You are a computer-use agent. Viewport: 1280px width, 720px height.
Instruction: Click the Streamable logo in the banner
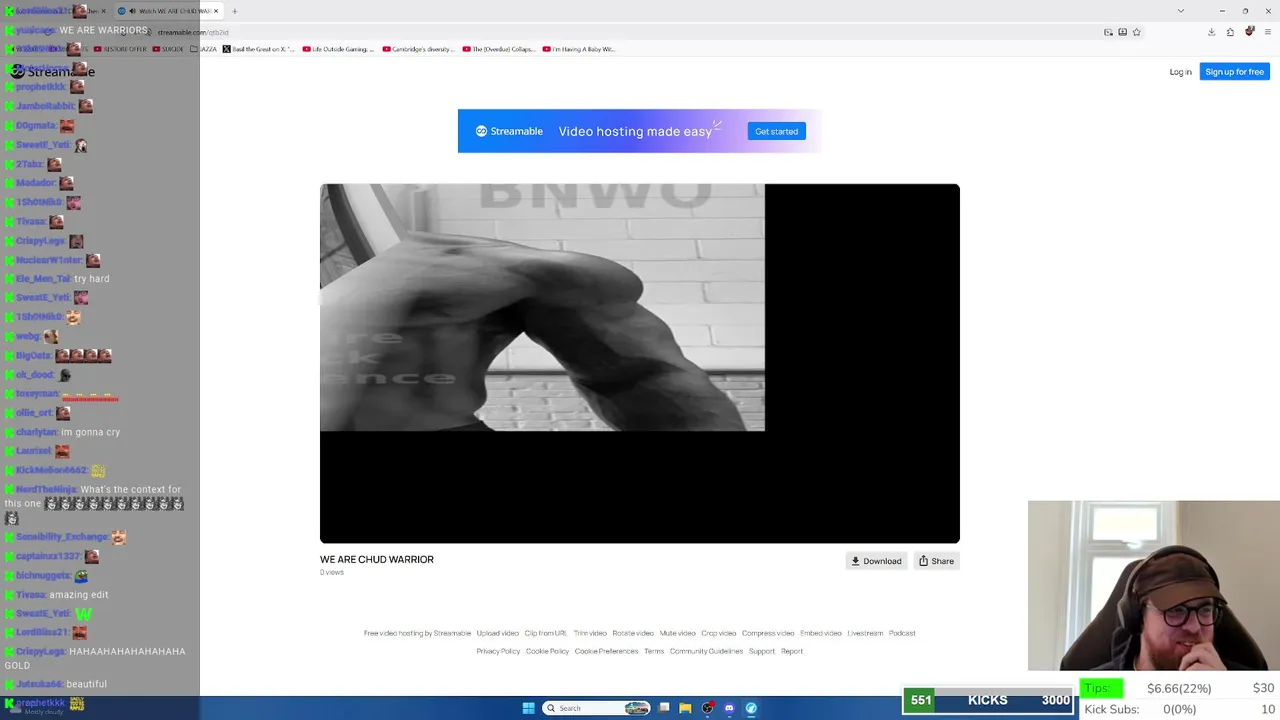point(509,131)
